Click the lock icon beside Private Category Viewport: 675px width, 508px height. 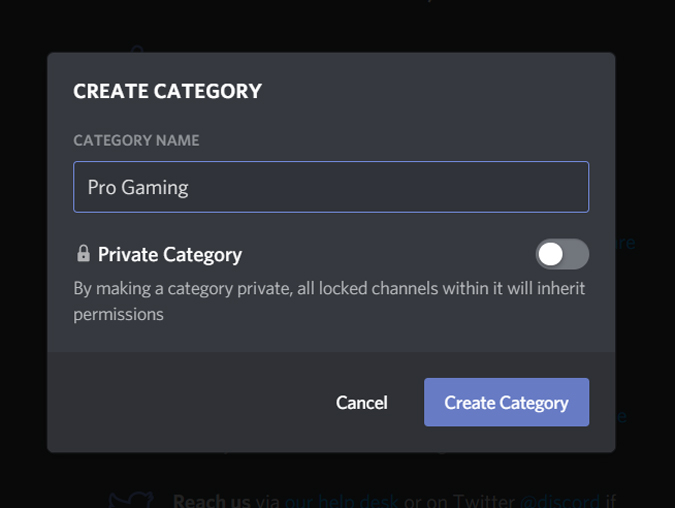[x=83, y=254]
